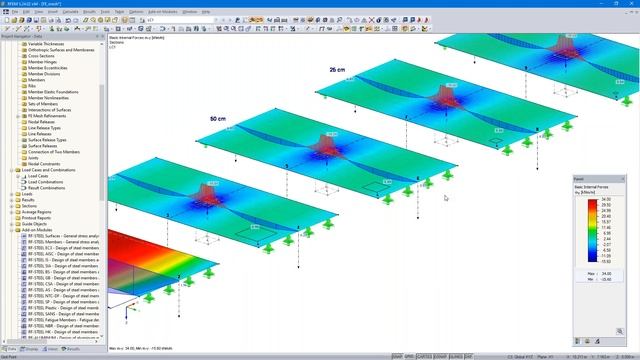Switch to the Results navigator tab
The width and height of the screenshot is (640, 360).
tap(70, 349)
